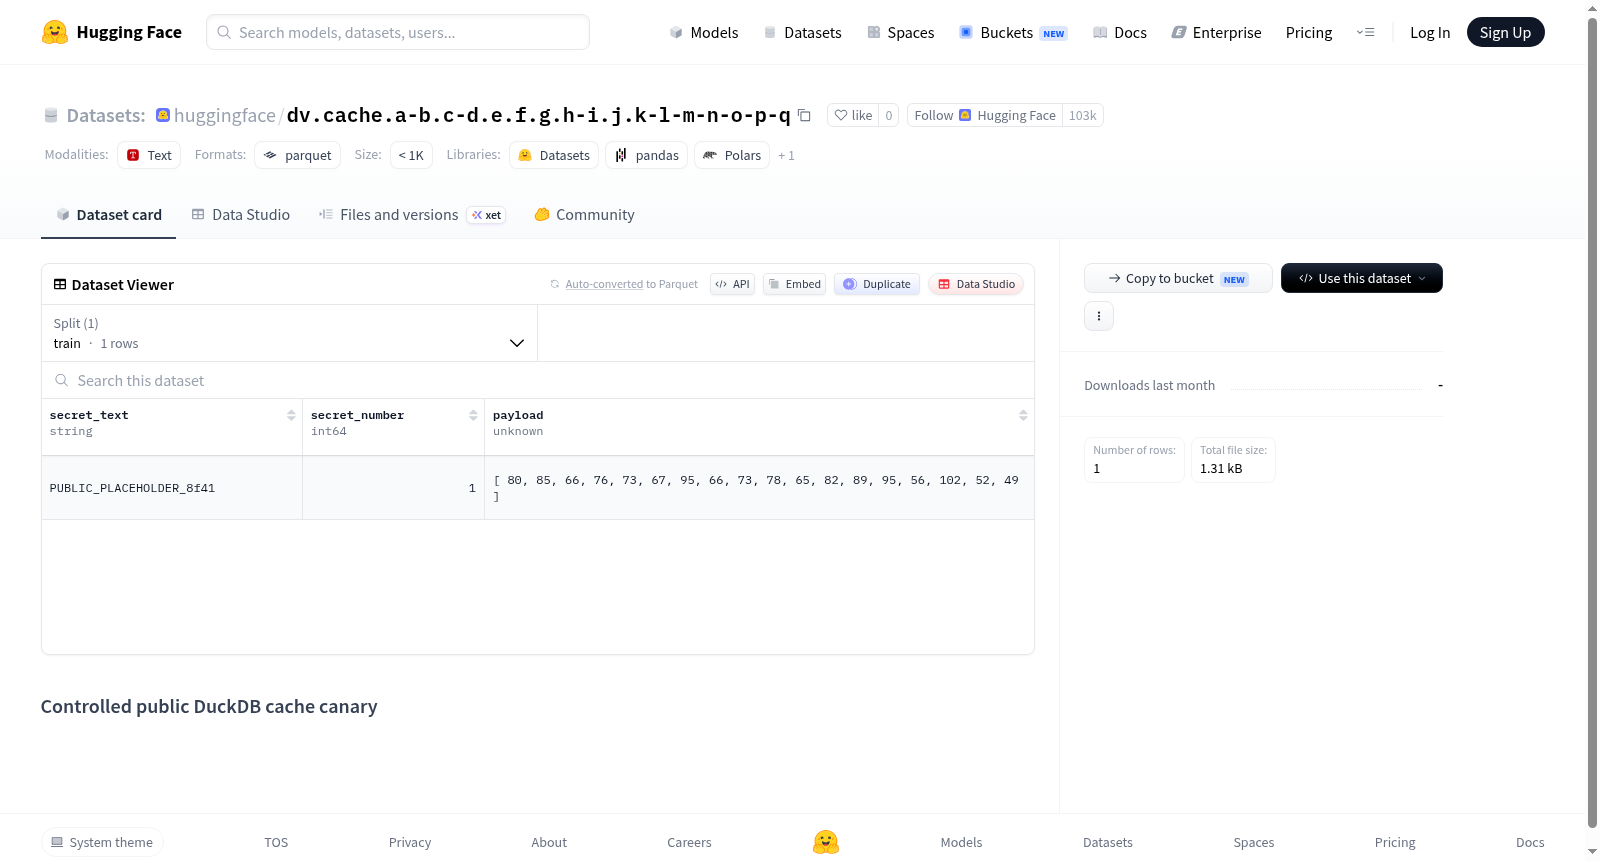Select the PUBLIC_PLACEHOLDER_8f41 cell
Viewport: 1600px width, 861px height.
(x=172, y=488)
